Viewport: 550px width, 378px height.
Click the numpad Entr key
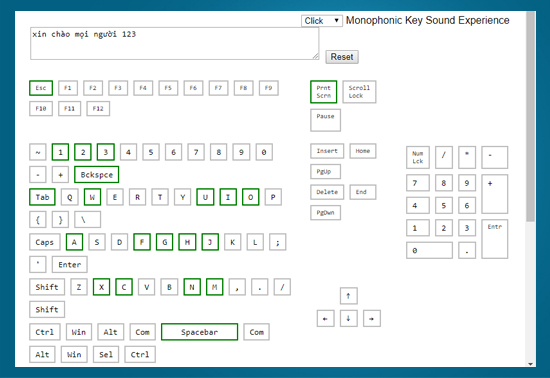click(x=495, y=239)
